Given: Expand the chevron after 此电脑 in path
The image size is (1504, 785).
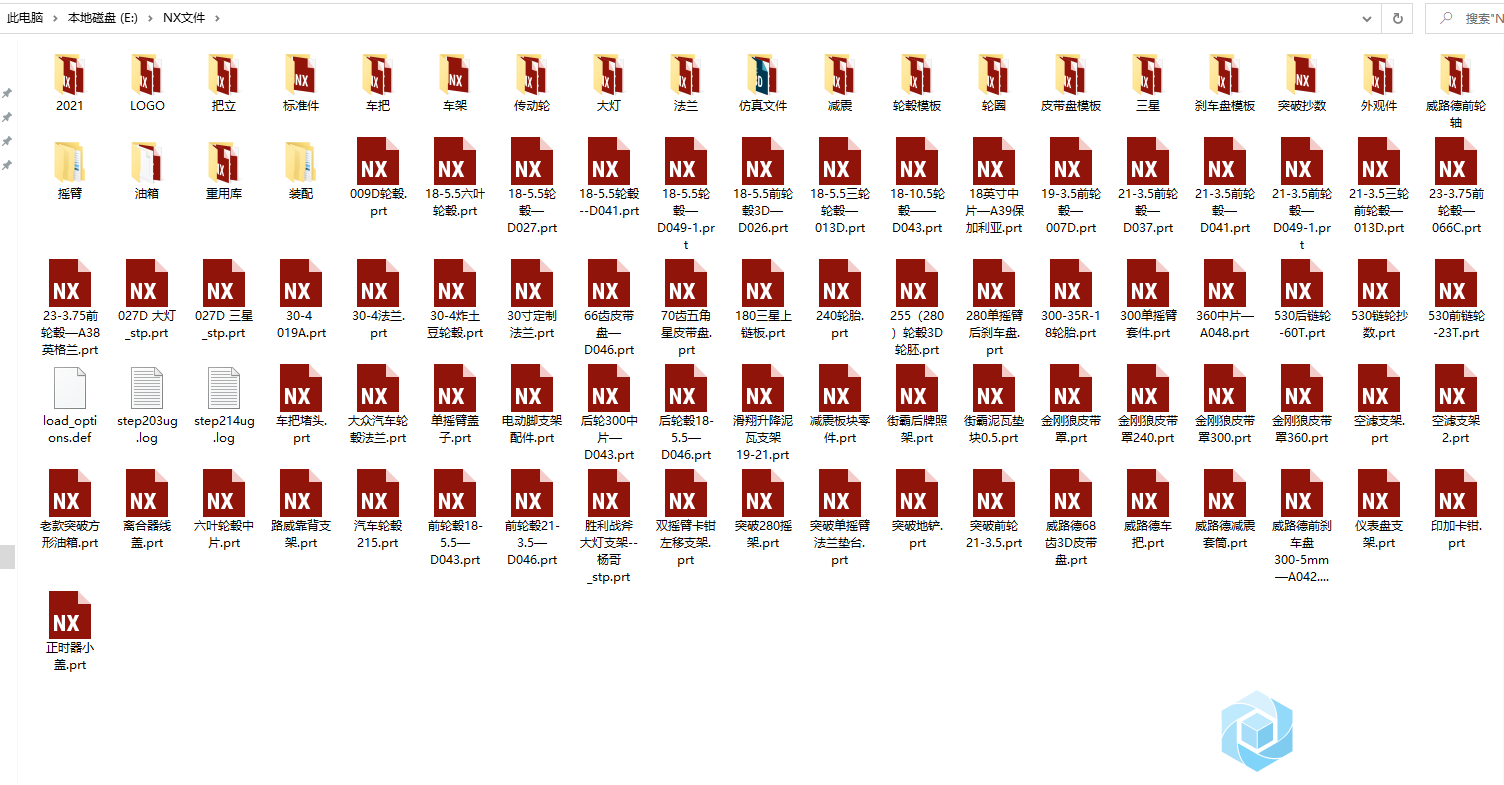Looking at the screenshot, I should 56,18.
